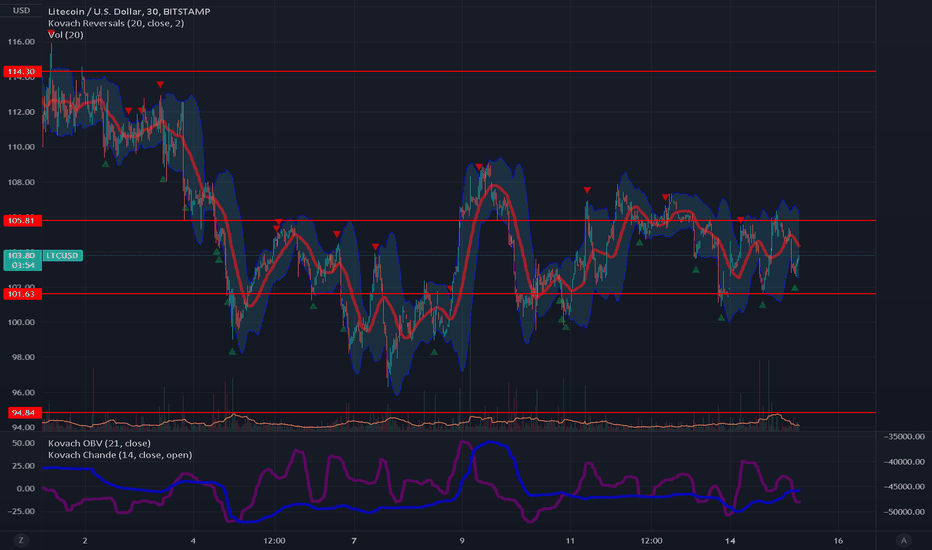The image size is (932, 550).
Task: Click date 14 on the time axis
Action: coord(730,541)
